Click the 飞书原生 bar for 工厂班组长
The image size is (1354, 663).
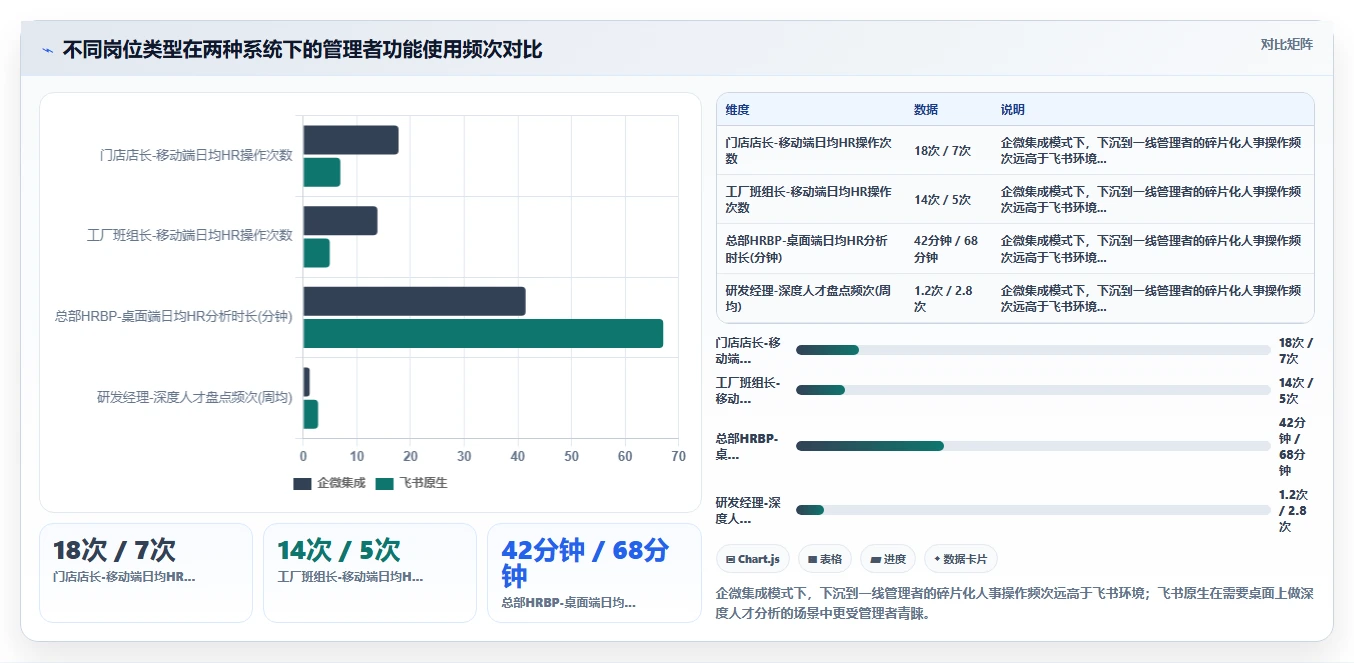point(317,253)
